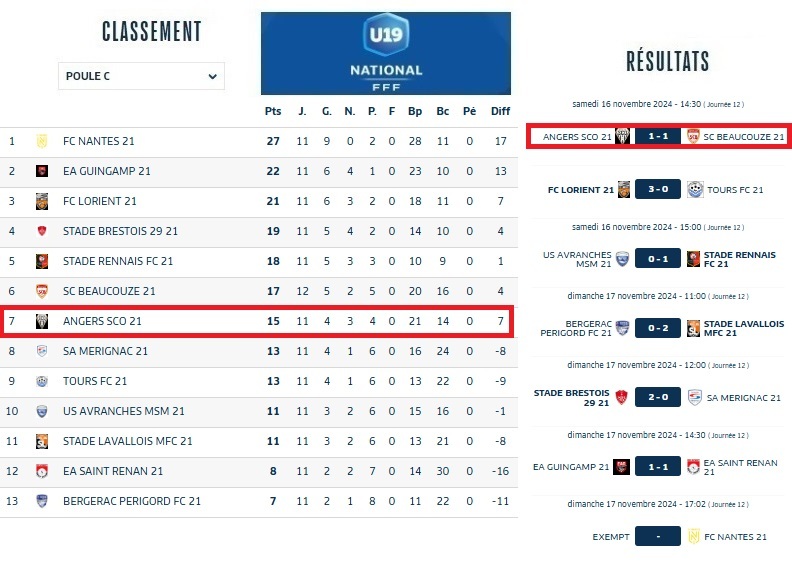792x566 pixels.
Task: Click the Angers SCO crest in results
Action: coord(622,136)
